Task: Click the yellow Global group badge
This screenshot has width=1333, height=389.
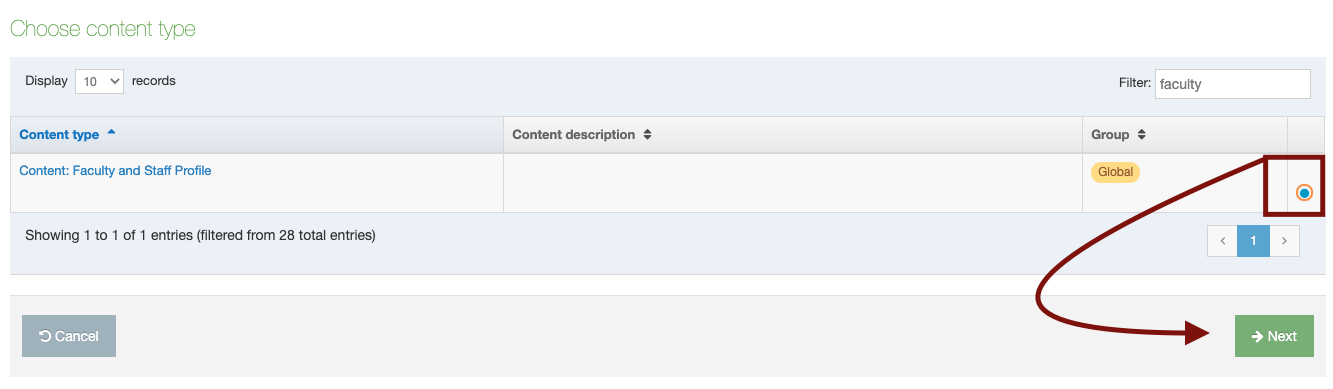Action: tap(1115, 172)
